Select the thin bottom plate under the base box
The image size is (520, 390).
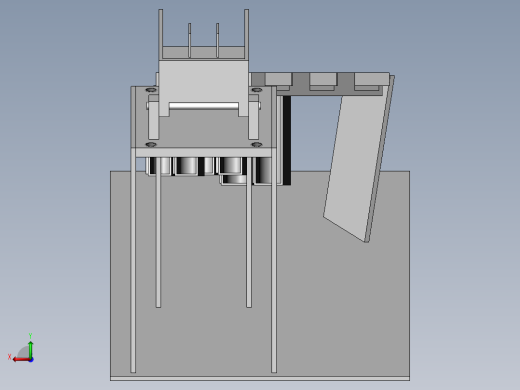(260, 379)
